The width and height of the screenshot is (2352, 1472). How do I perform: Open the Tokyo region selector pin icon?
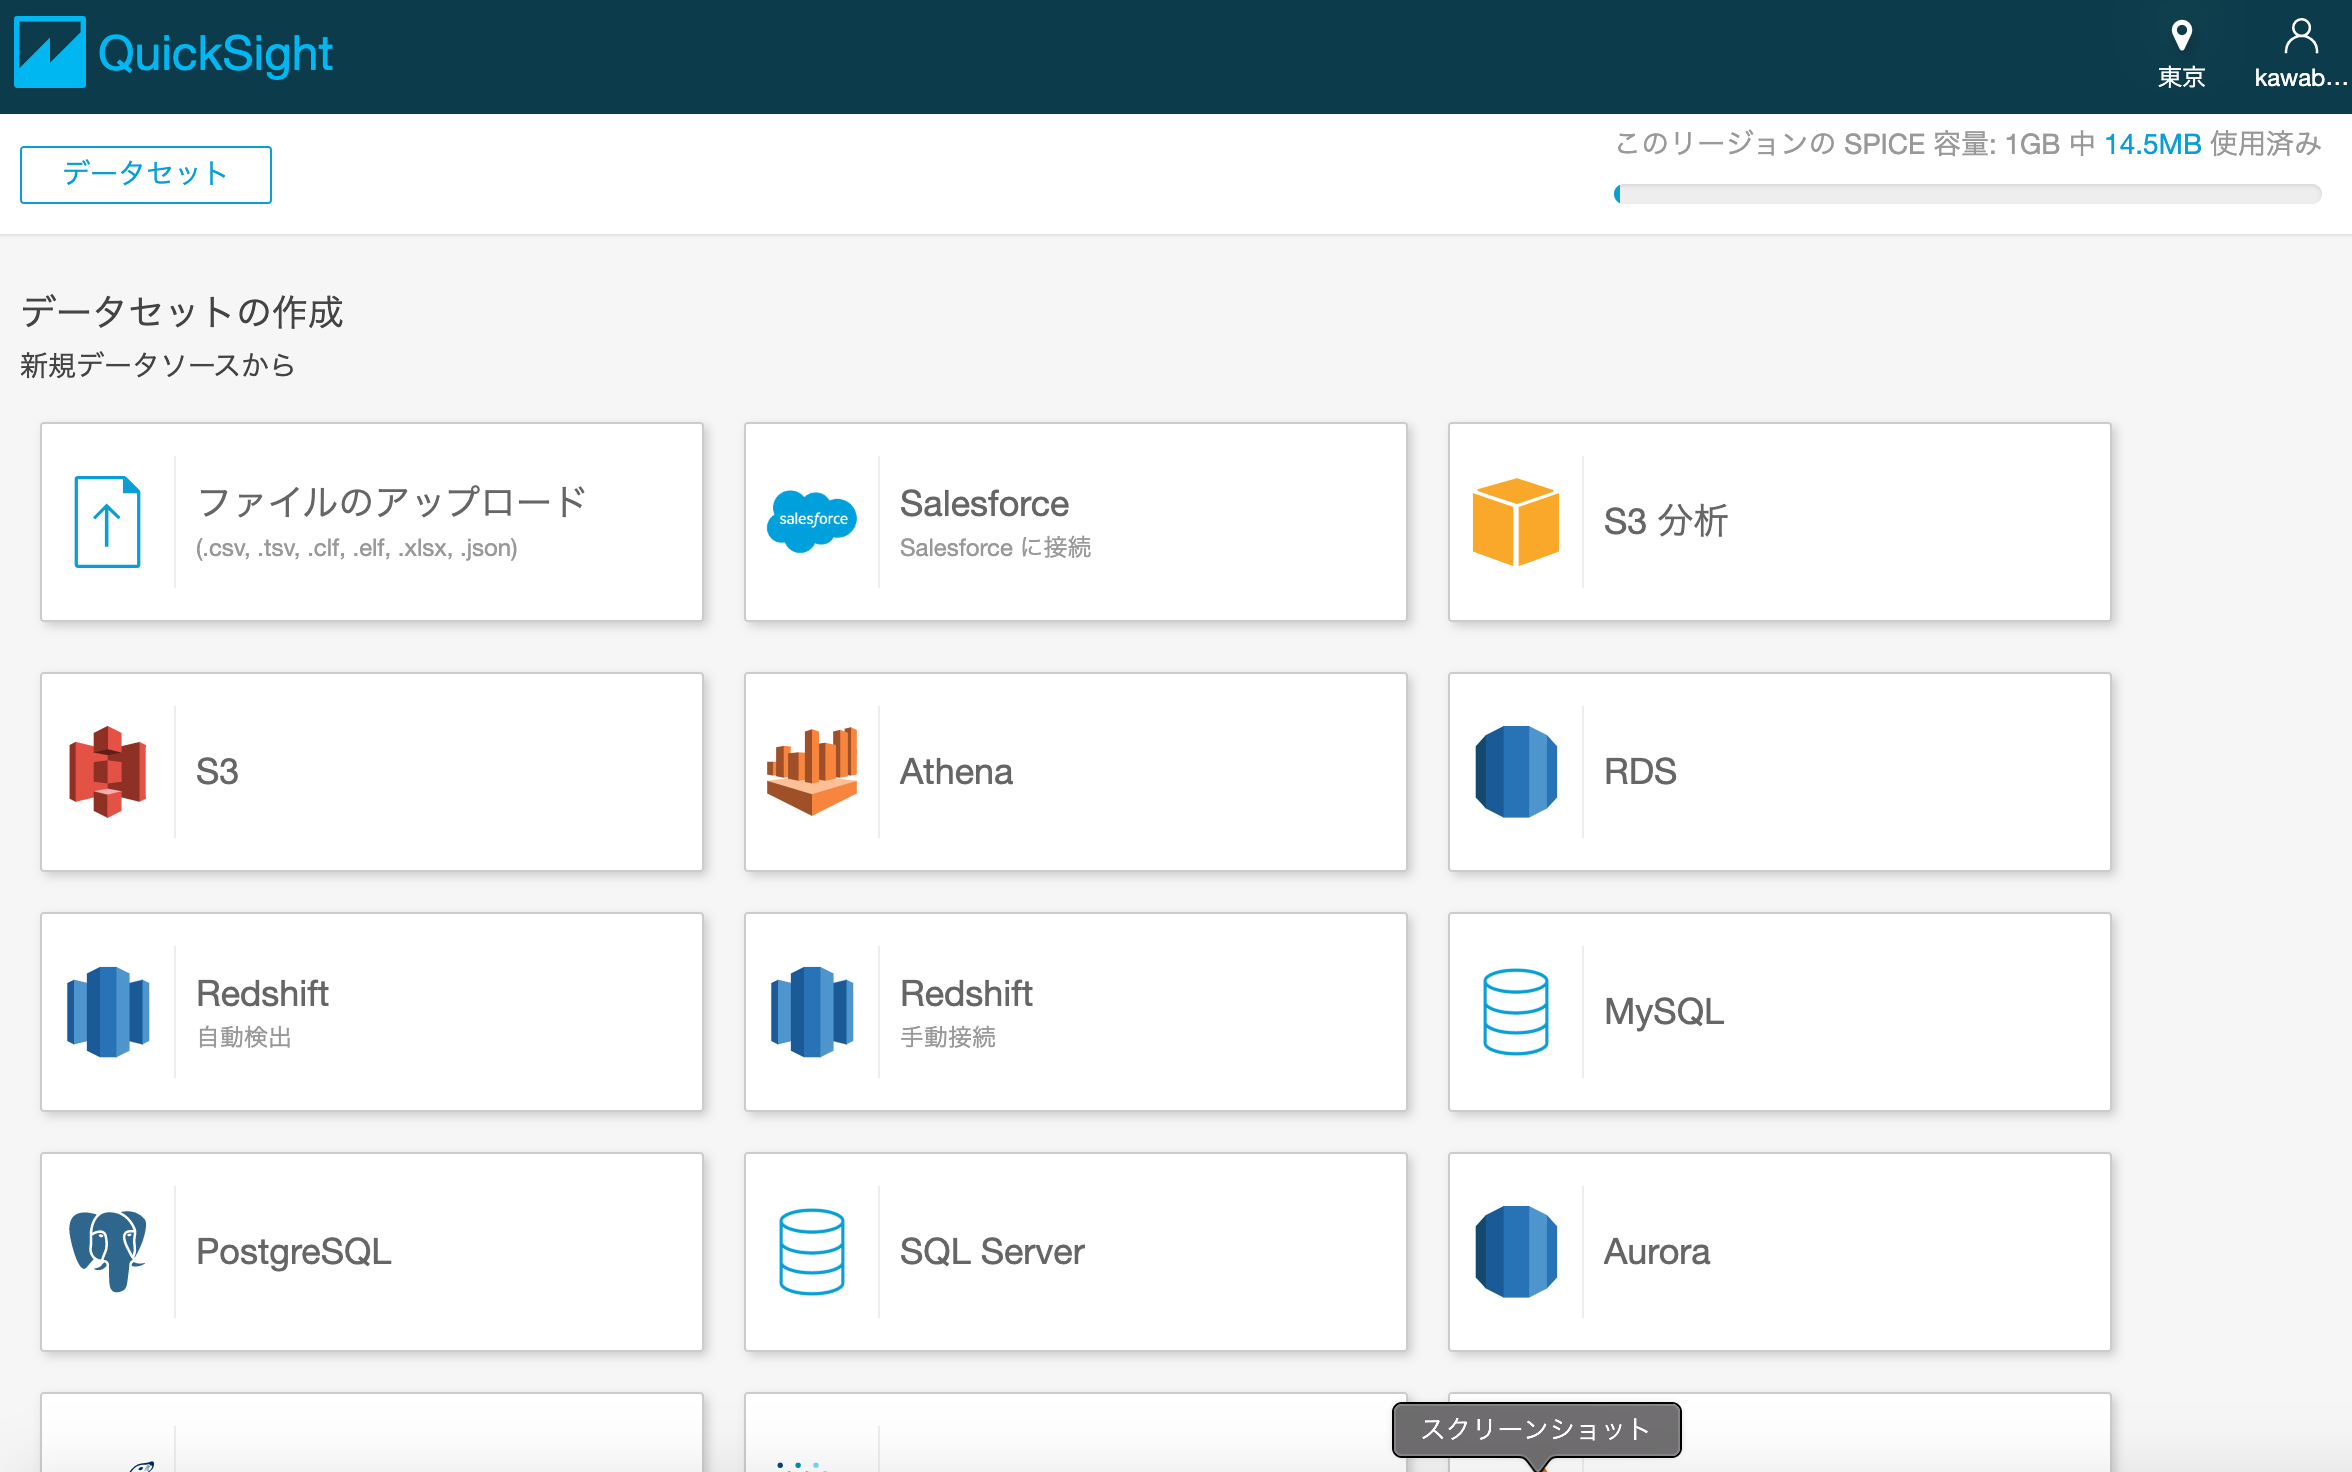coord(2182,36)
